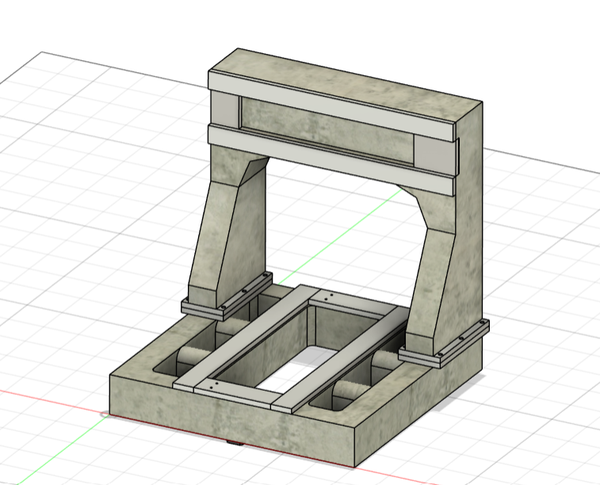Select the recessed panel between the gantry rails
Viewport: 600px width, 485px height.
326,130
